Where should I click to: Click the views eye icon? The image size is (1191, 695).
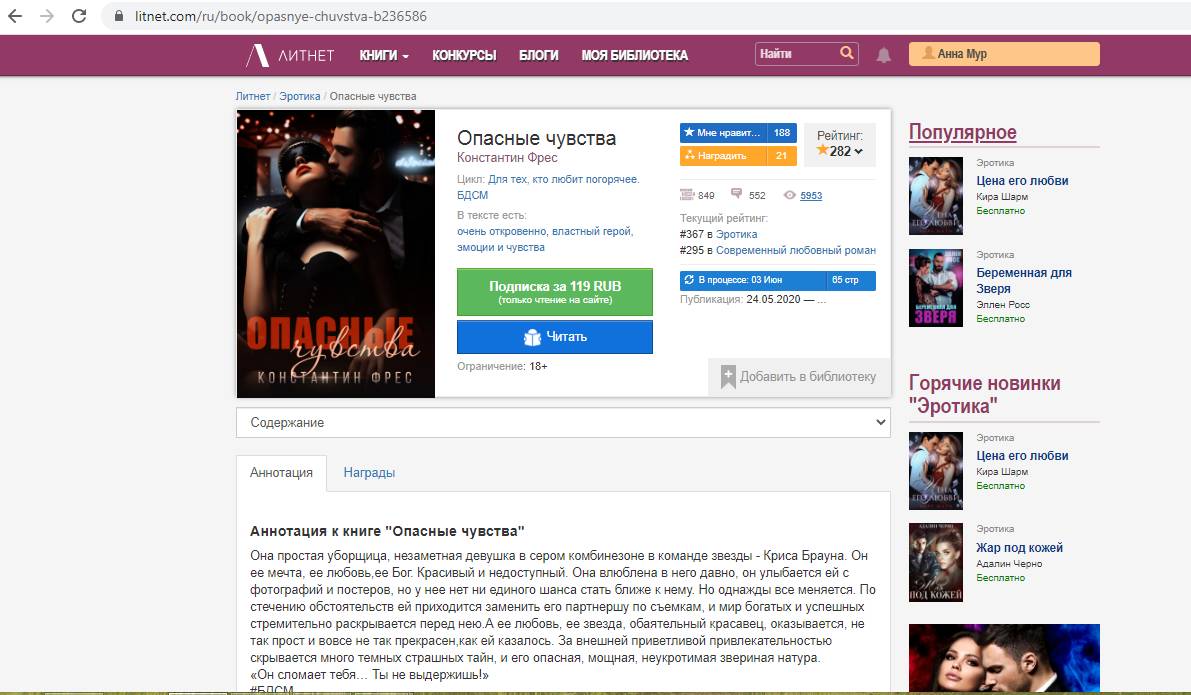[790, 195]
